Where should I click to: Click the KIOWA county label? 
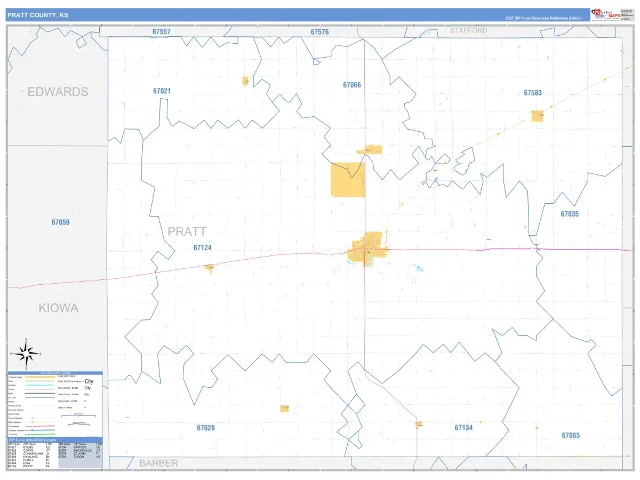point(58,308)
